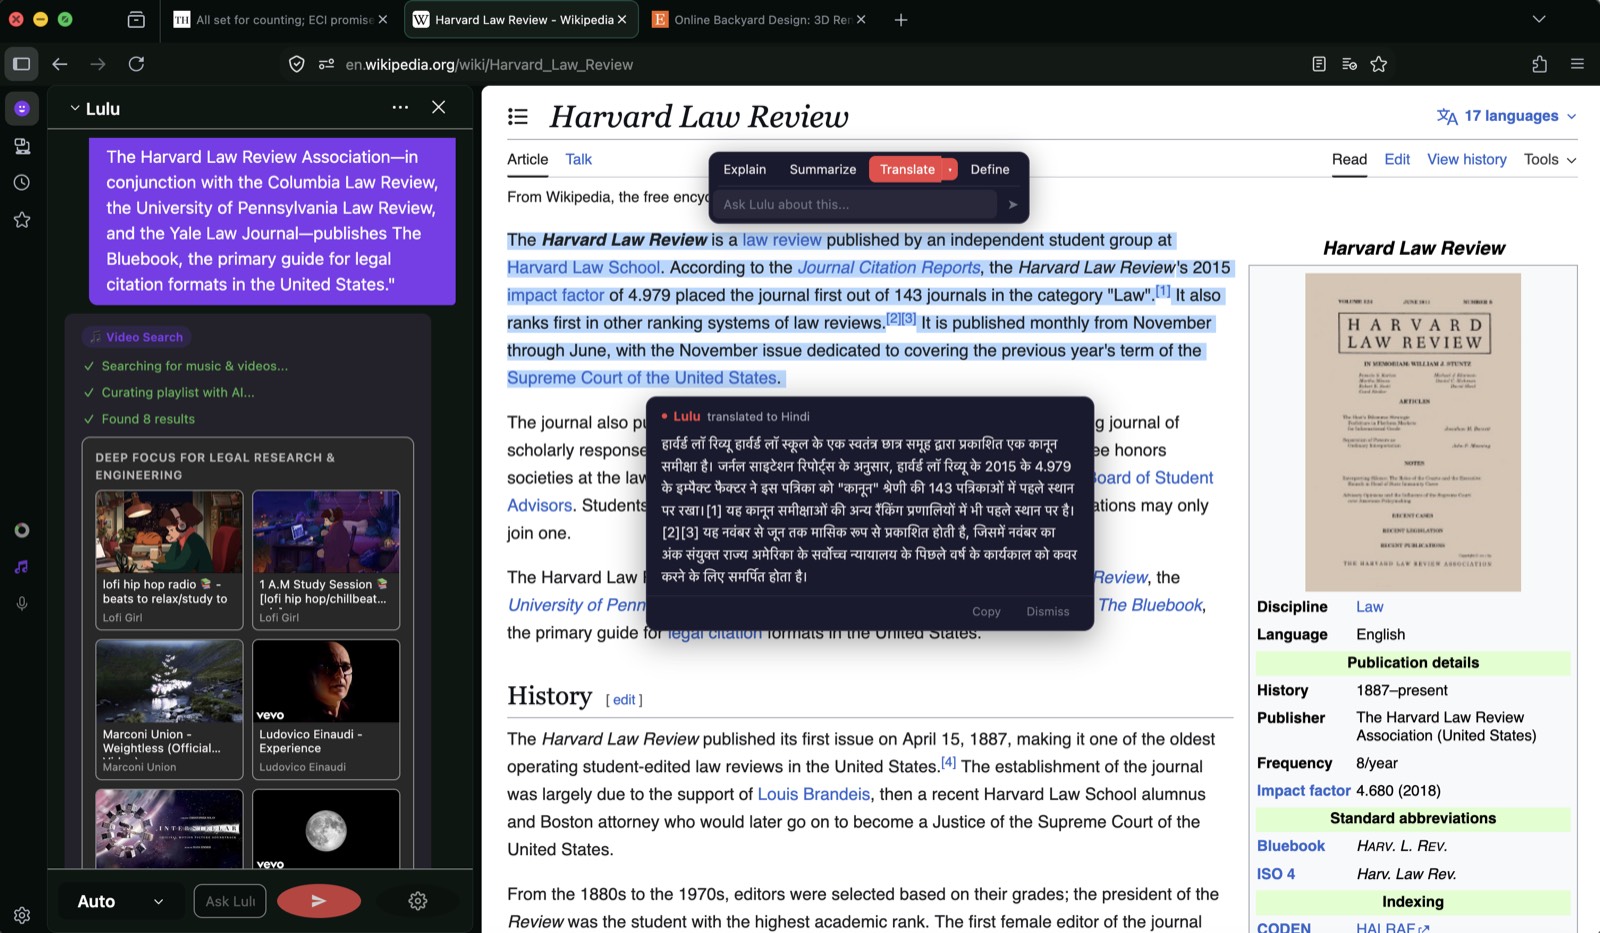1600x933 pixels.
Task: Select the View history tab
Action: [x=1466, y=159]
